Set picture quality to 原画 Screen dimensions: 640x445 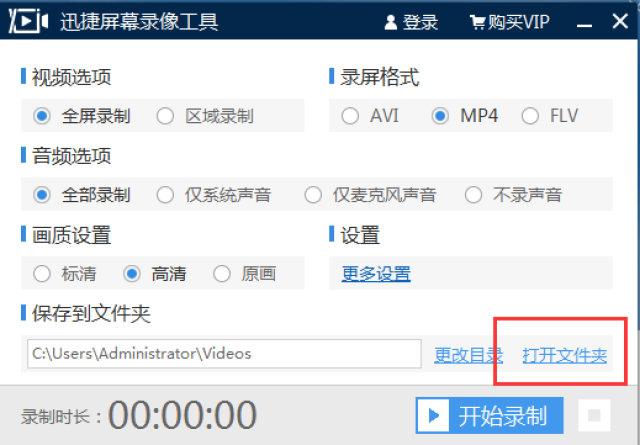tap(222, 274)
